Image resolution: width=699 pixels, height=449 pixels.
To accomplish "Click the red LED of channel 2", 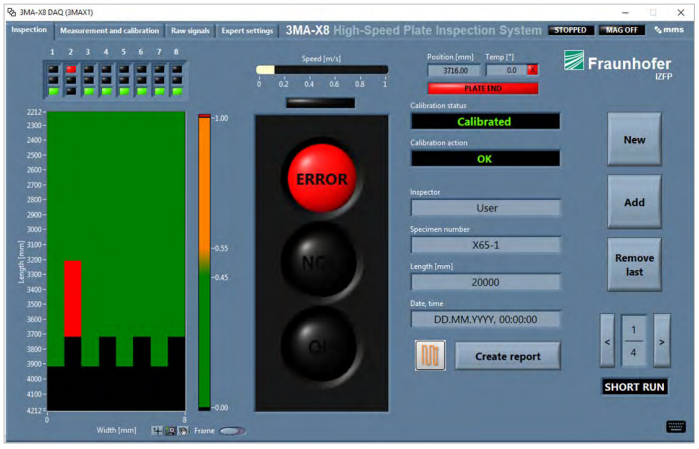I will coord(71,69).
